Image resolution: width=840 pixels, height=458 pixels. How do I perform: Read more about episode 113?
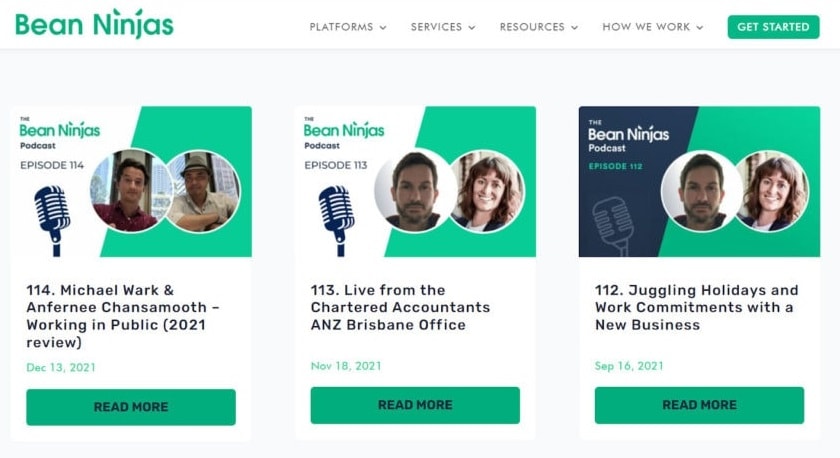[x=415, y=406]
